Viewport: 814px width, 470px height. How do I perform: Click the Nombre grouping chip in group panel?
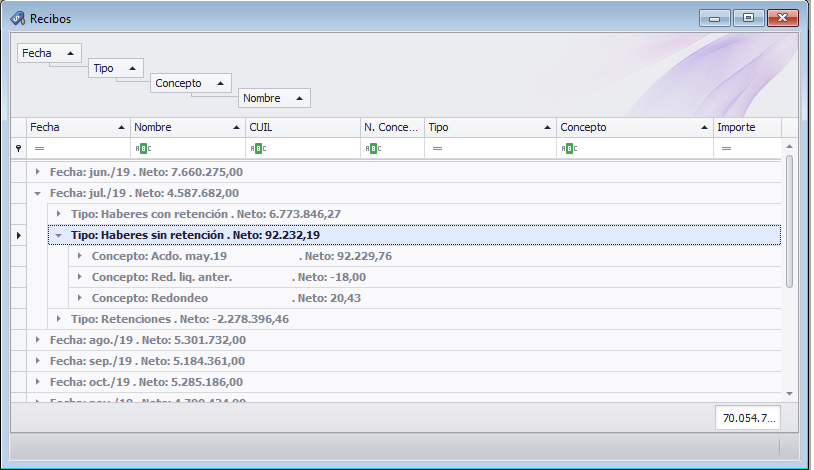274,98
